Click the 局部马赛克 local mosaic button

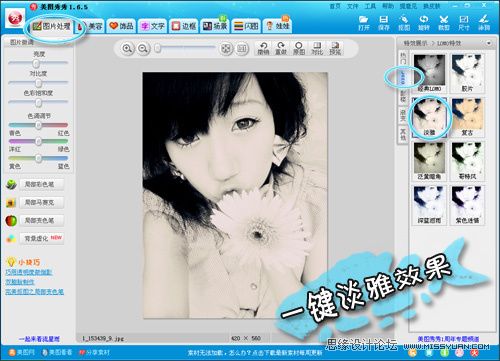42,202
